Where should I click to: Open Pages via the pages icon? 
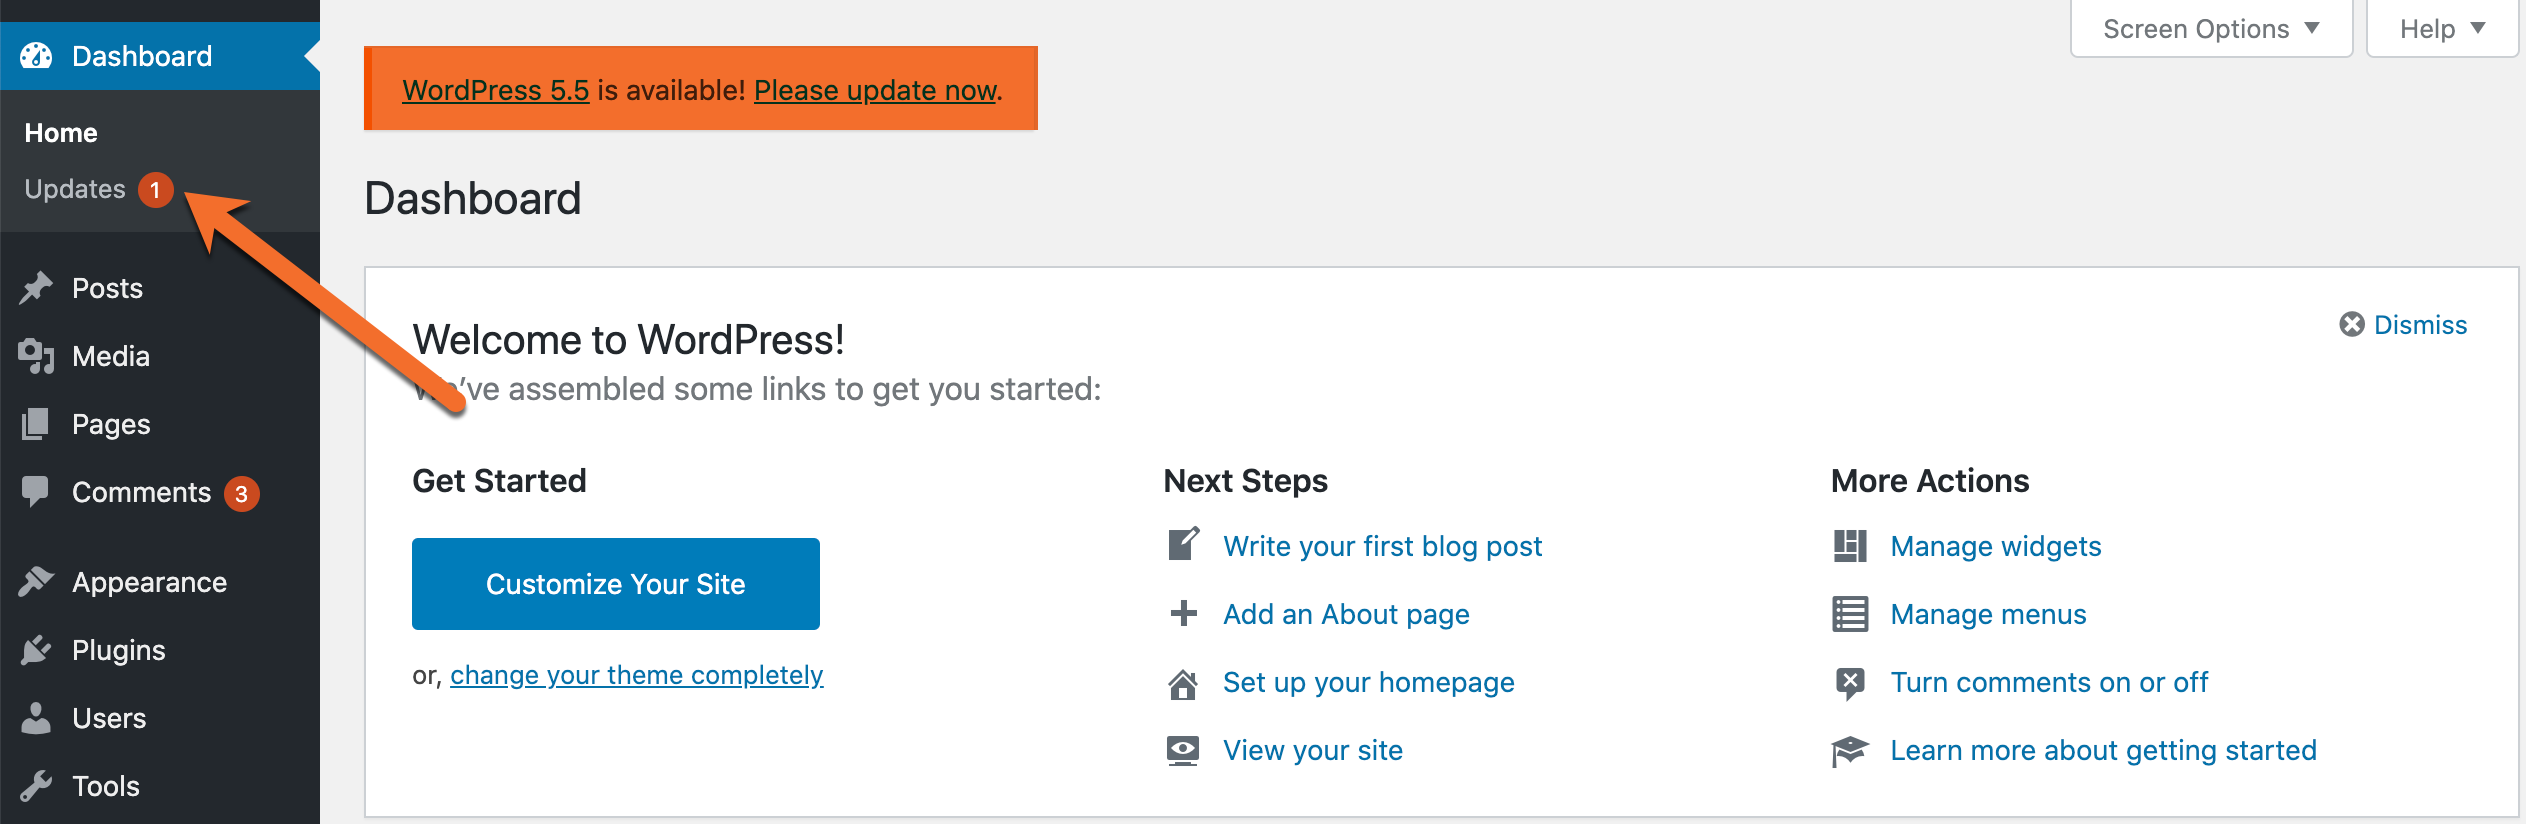coord(36,423)
